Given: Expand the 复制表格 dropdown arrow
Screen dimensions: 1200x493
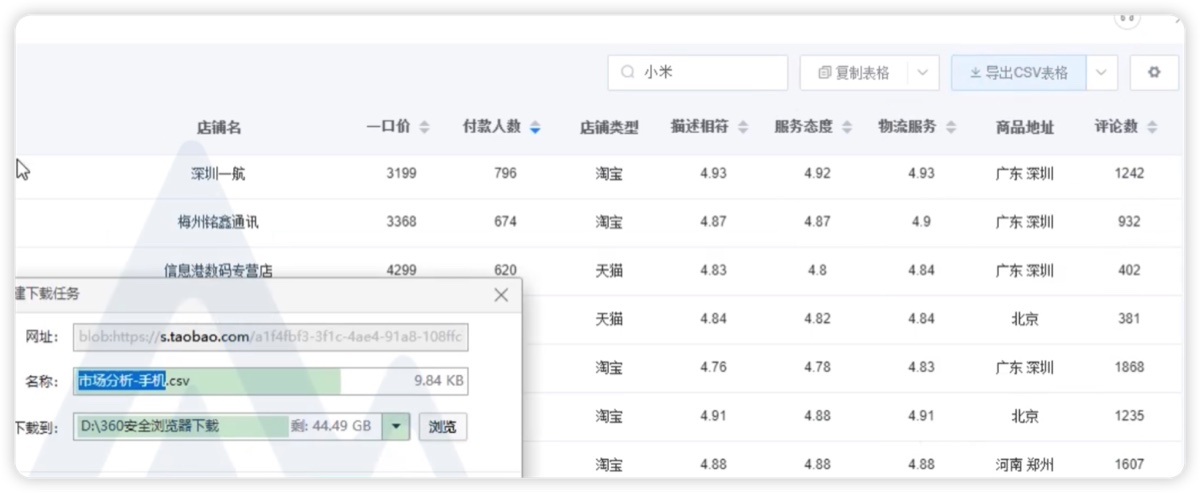Looking at the screenshot, I should coord(922,73).
